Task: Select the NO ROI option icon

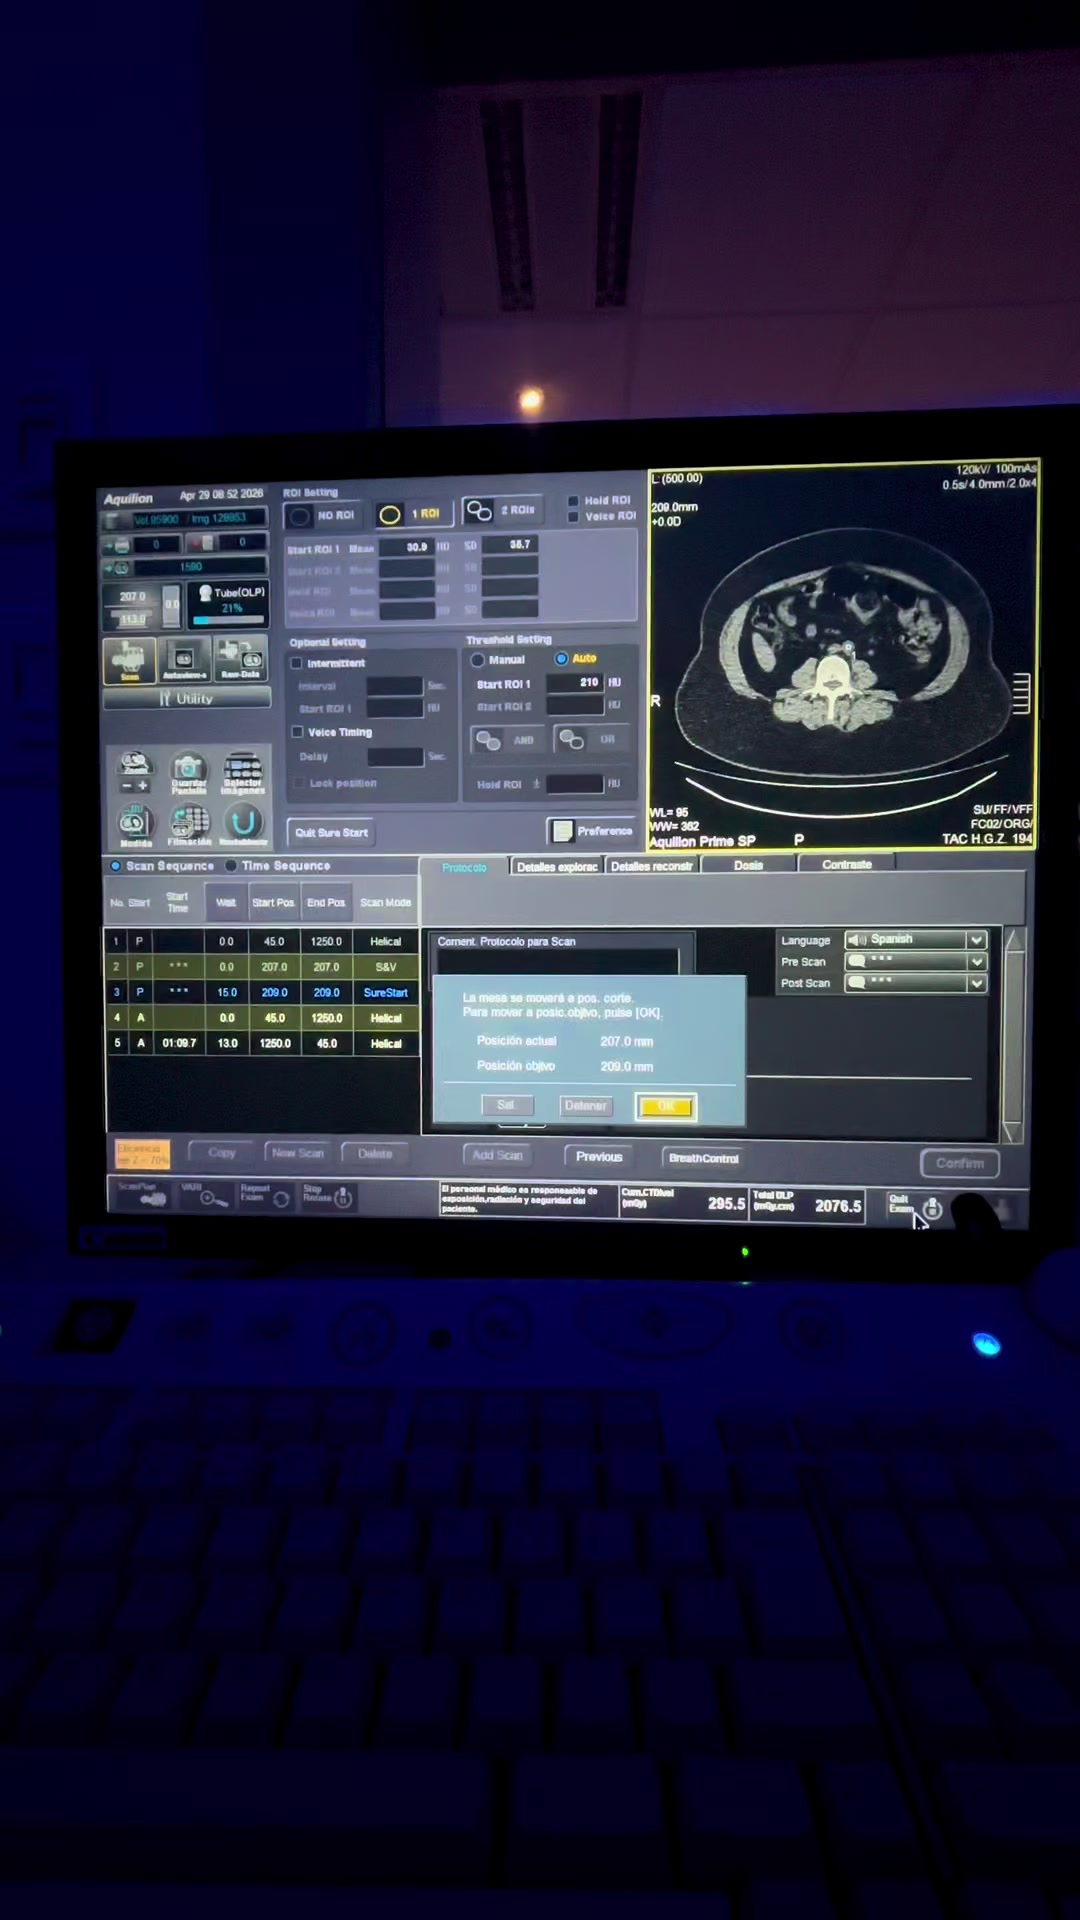Action: point(299,516)
